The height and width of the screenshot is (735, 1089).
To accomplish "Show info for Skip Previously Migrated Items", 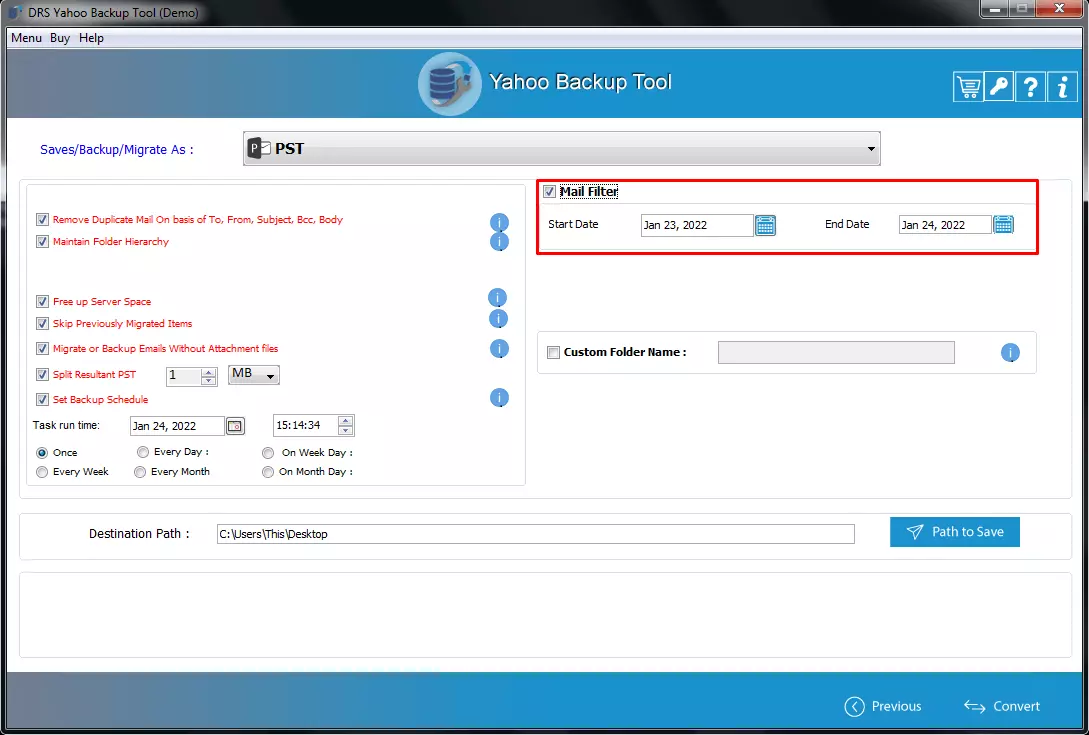I will (x=498, y=319).
